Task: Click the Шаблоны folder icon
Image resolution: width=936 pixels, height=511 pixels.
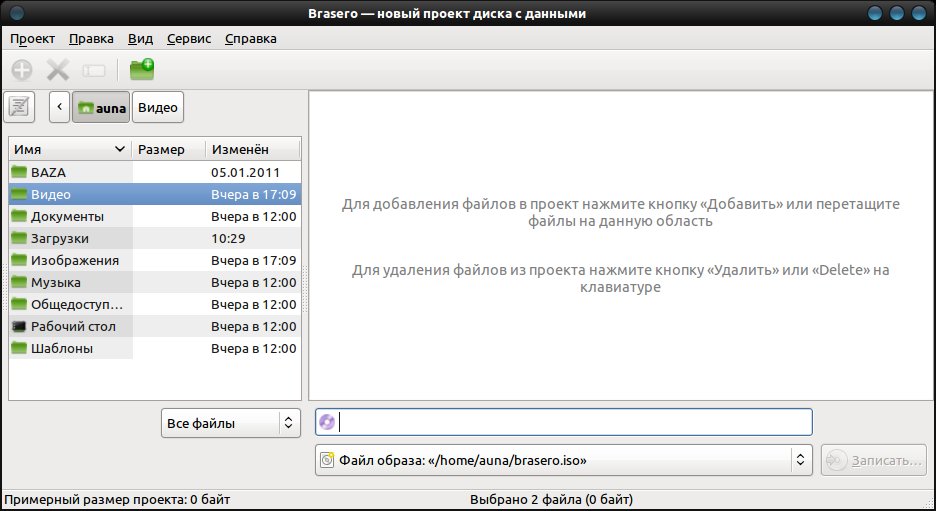Action: 19,349
